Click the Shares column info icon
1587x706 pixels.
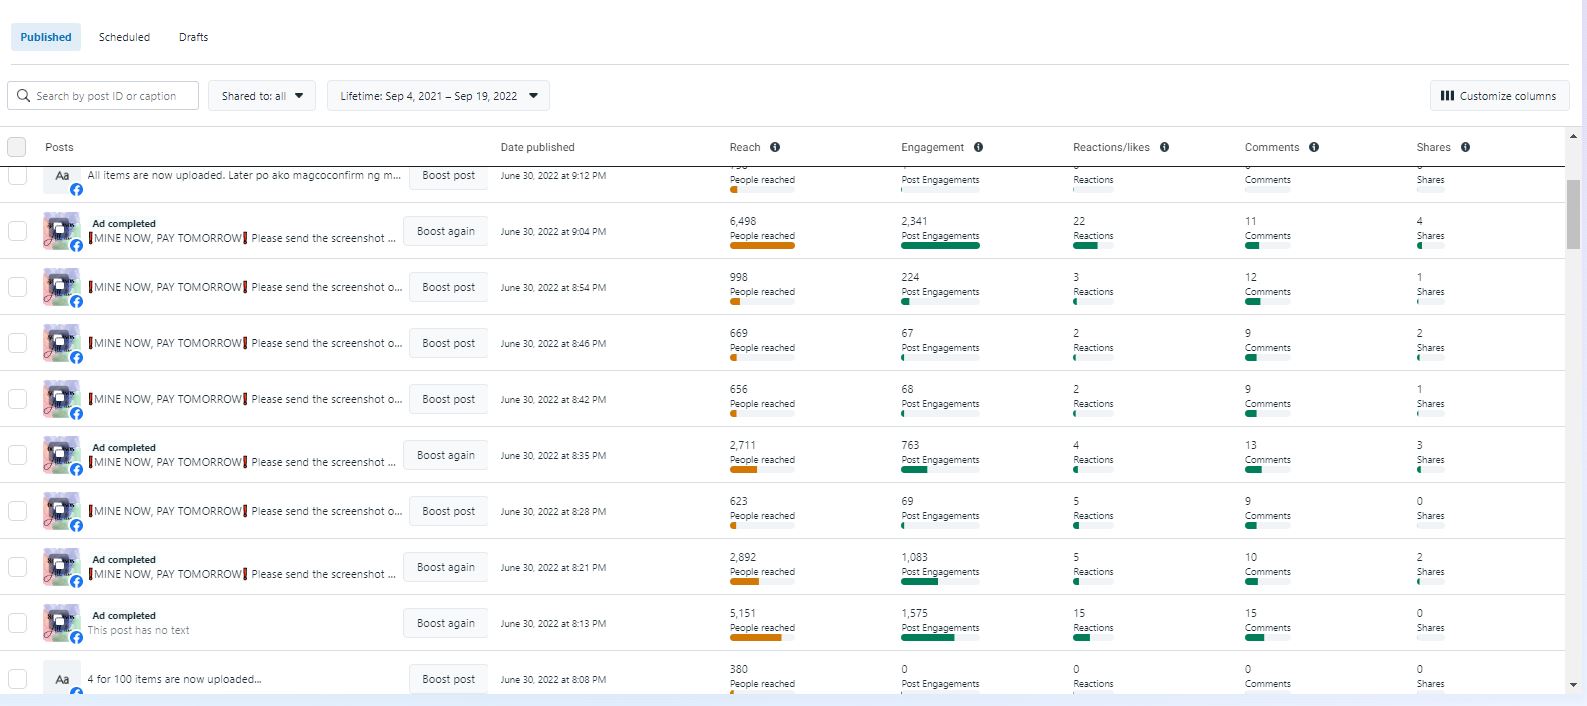coord(1465,147)
